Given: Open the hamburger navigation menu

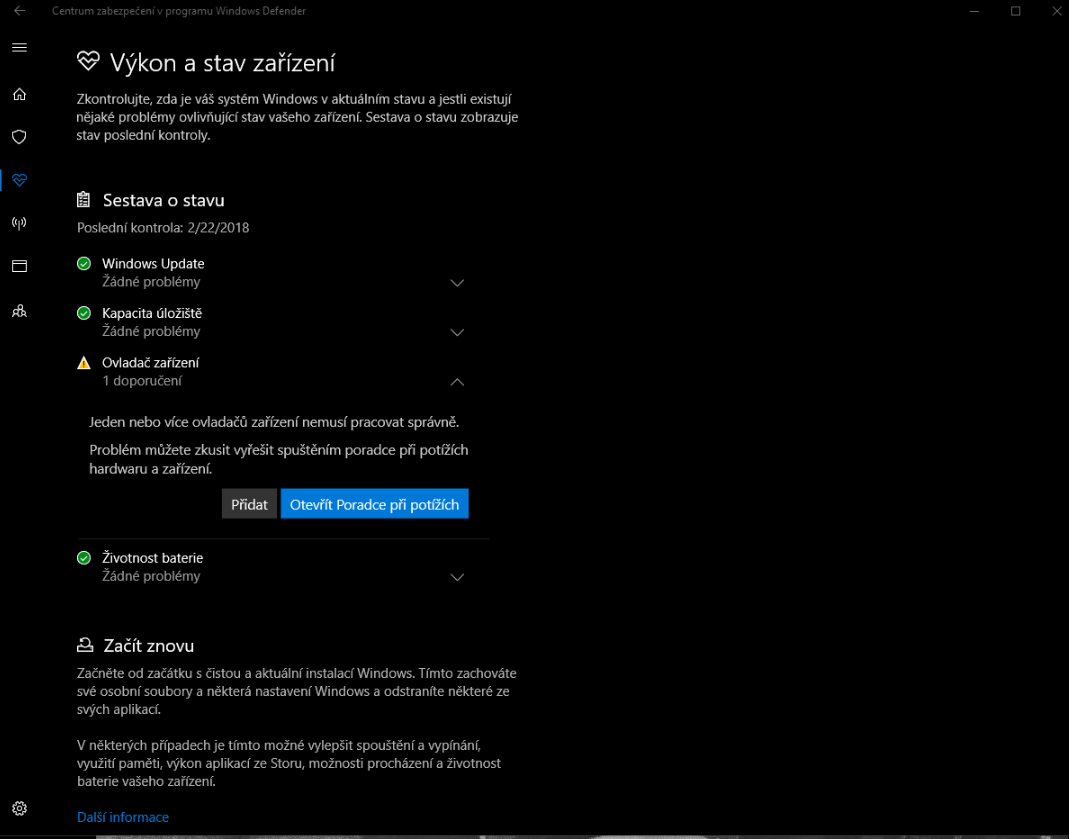Looking at the screenshot, I should [19, 48].
